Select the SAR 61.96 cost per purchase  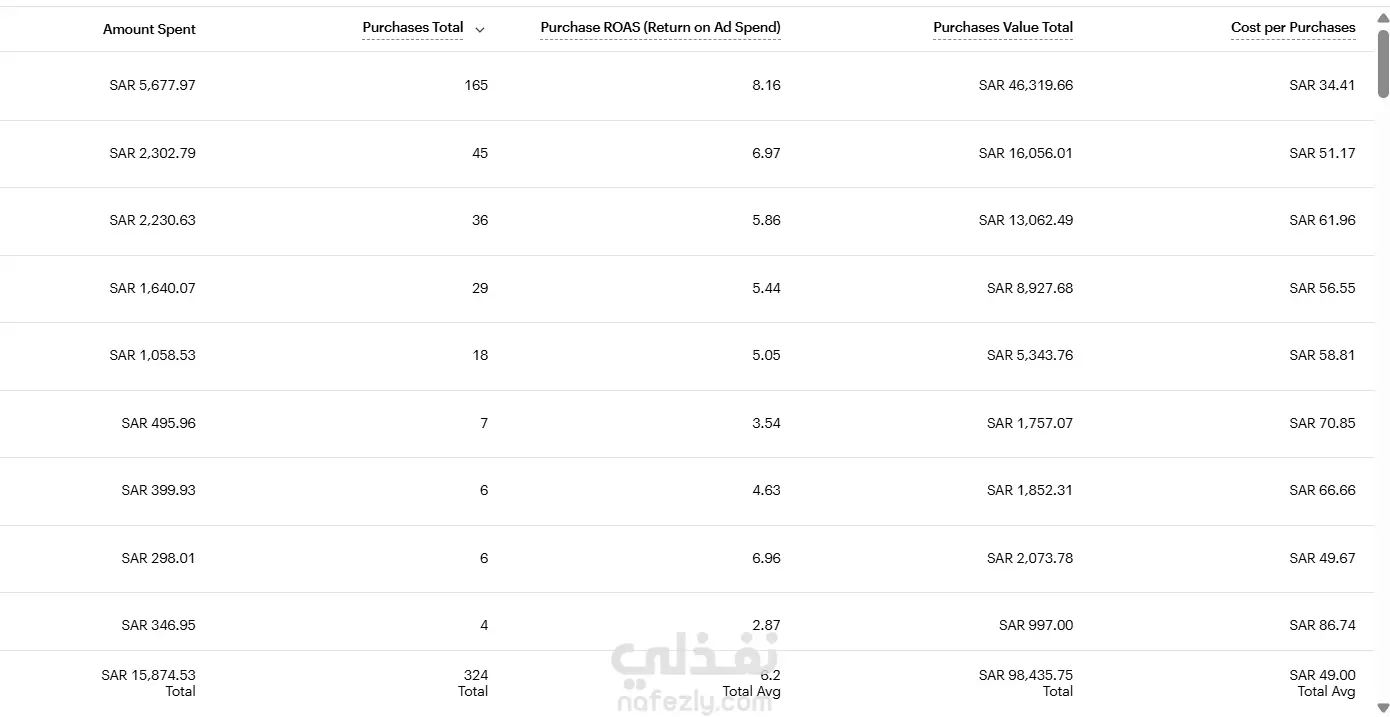tap(1322, 220)
